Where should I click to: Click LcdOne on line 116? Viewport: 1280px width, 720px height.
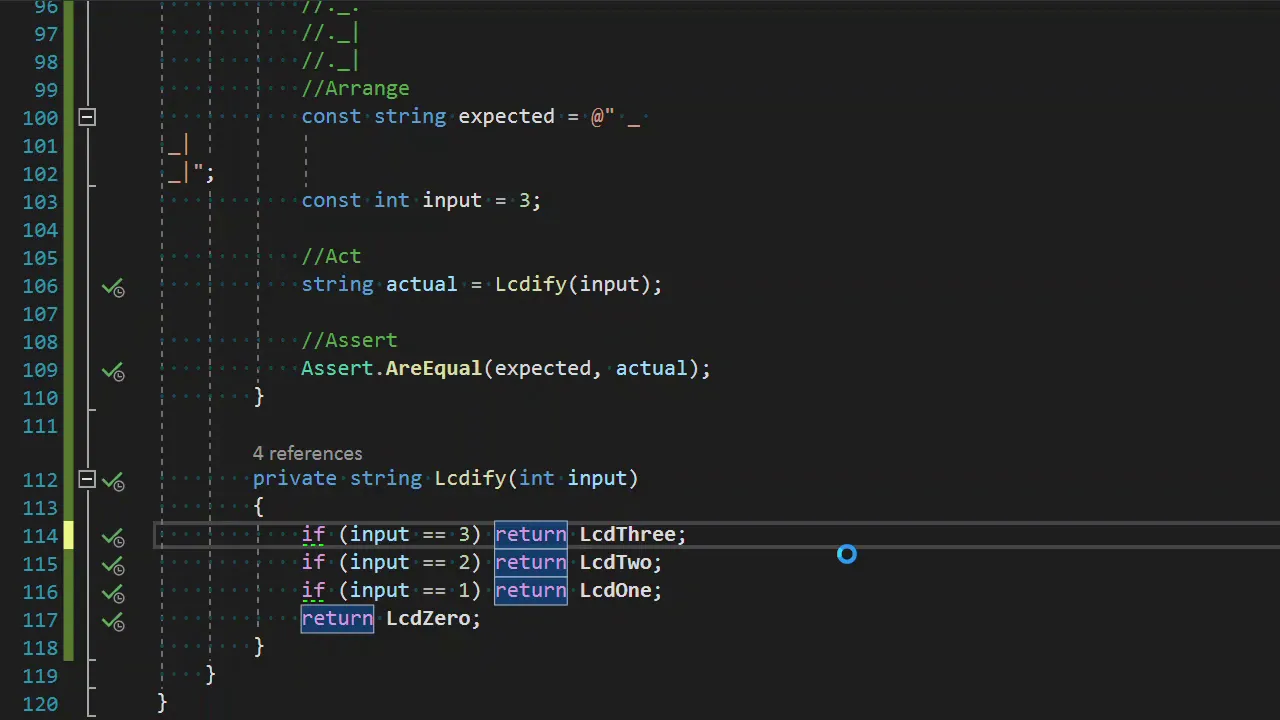pos(615,590)
